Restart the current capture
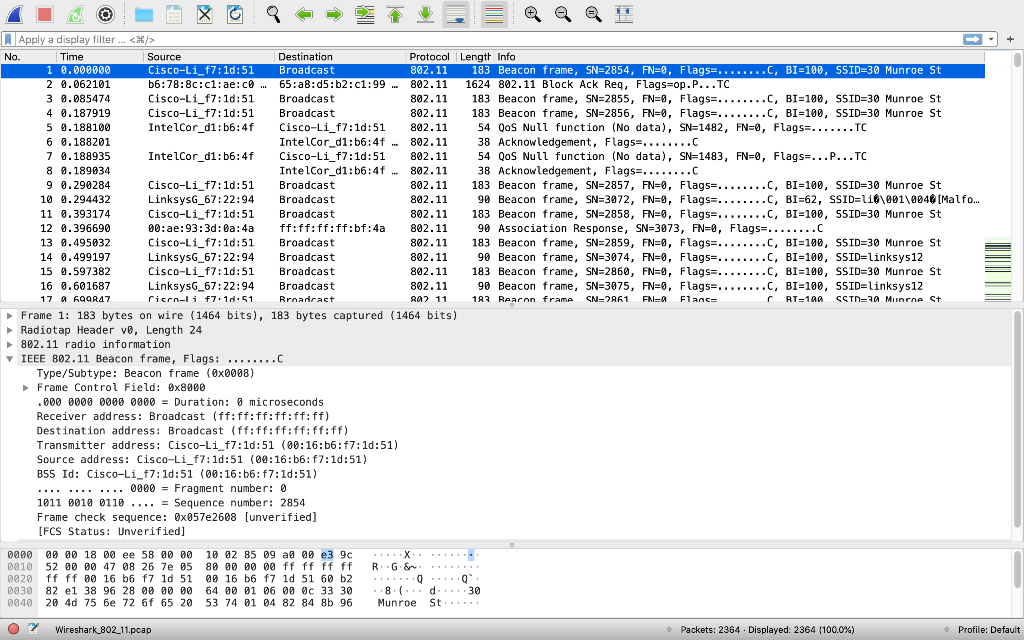 (x=75, y=14)
